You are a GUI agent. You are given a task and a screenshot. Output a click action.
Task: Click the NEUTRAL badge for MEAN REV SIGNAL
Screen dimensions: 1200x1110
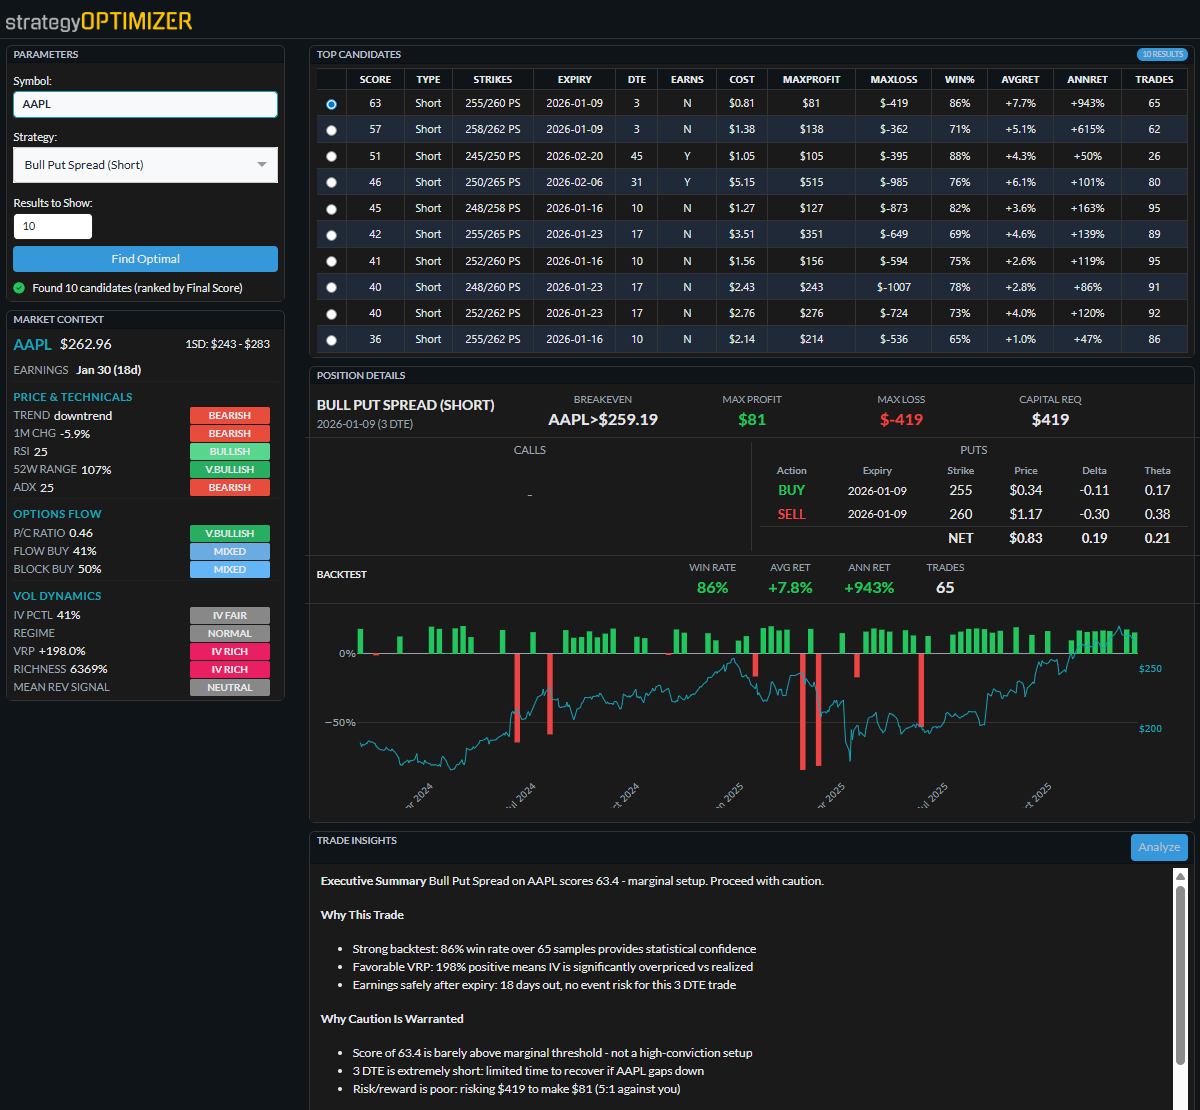tap(229, 687)
